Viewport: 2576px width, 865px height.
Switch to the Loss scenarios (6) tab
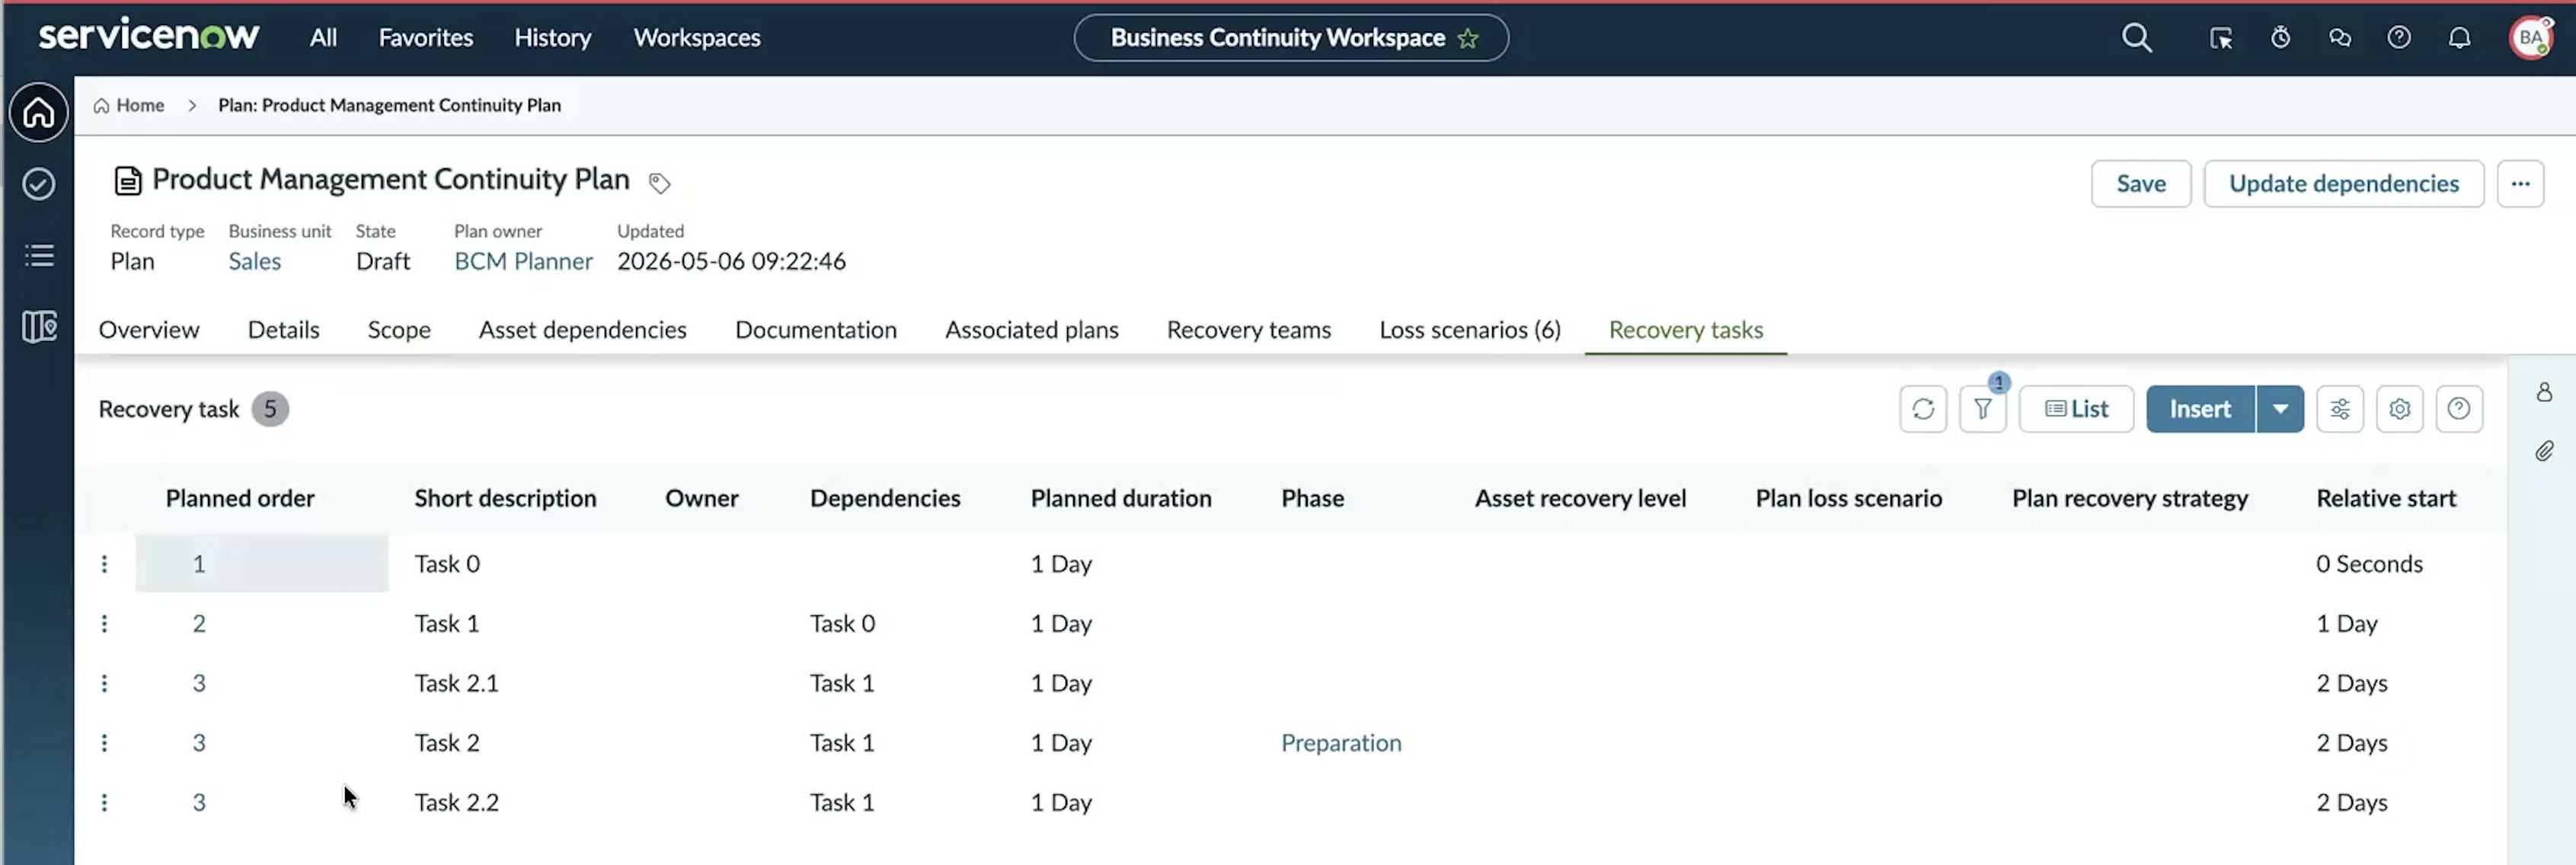coord(1469,330)
